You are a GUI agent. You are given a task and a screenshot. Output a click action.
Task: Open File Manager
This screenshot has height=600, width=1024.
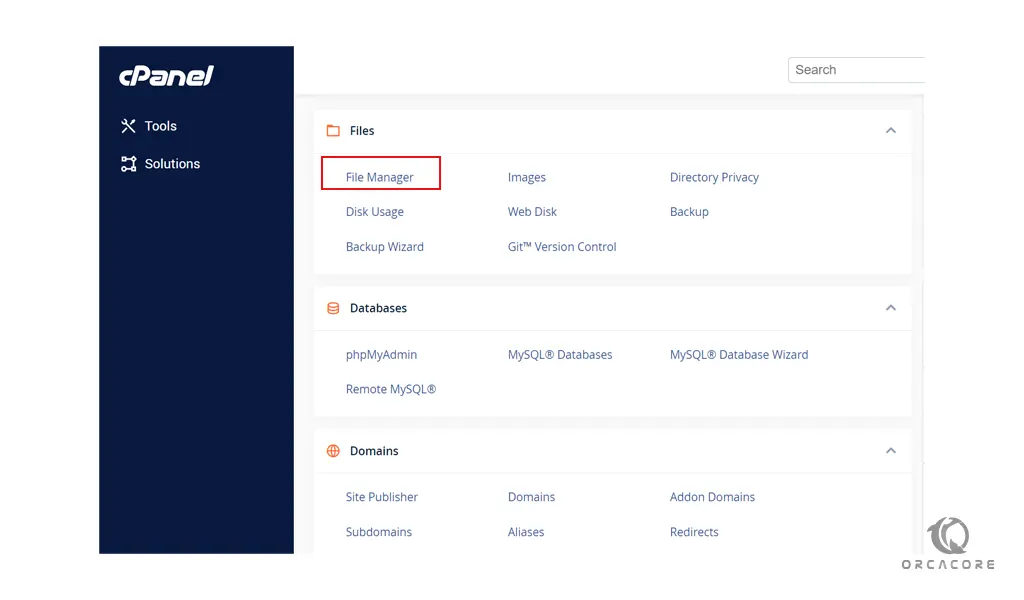coord(379,178)
